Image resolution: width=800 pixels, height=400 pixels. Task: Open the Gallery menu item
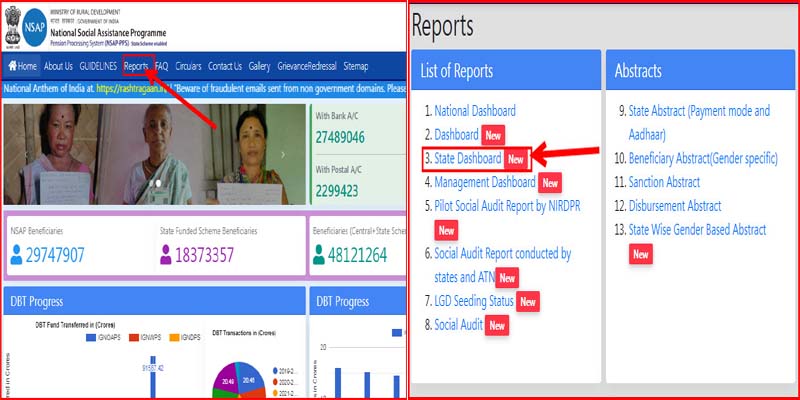[260, 66]
